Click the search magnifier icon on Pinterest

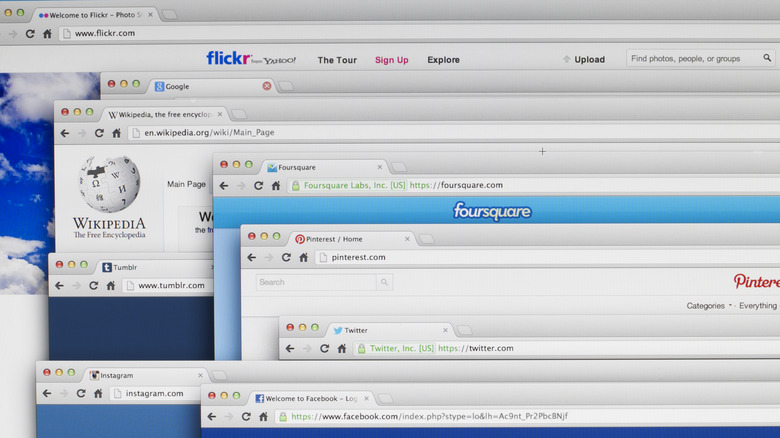click(383, 283)
